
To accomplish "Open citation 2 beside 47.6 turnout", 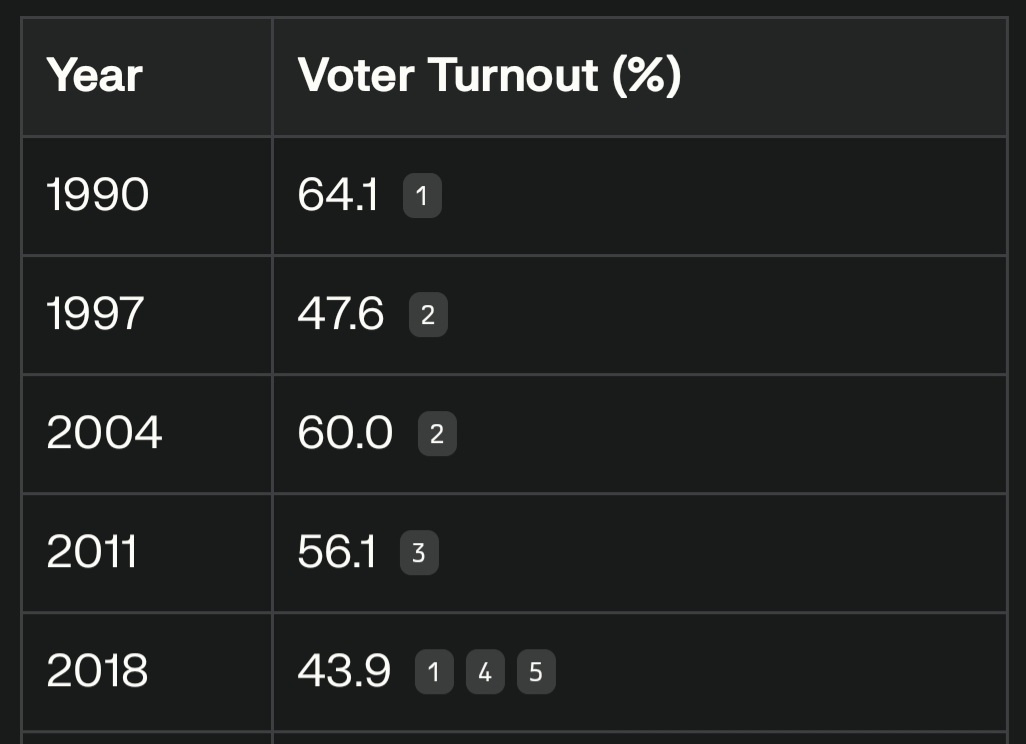I will pos(428,315).
